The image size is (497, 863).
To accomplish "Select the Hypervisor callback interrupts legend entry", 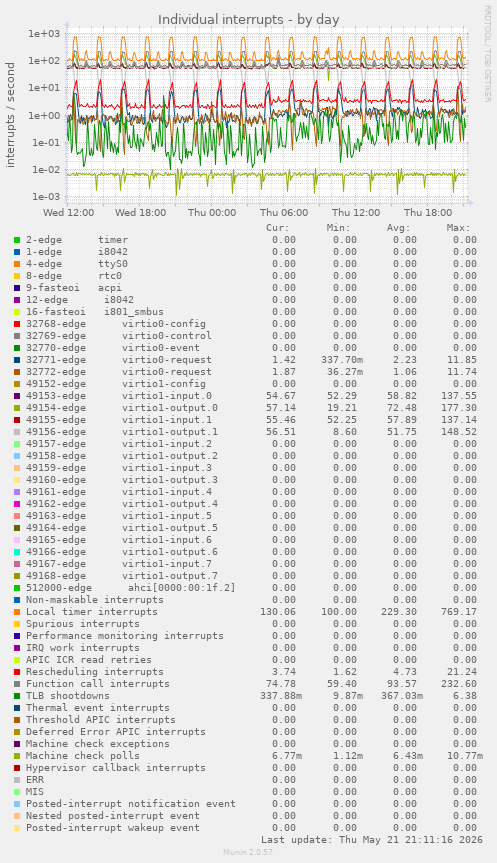I will click(116, 768).
